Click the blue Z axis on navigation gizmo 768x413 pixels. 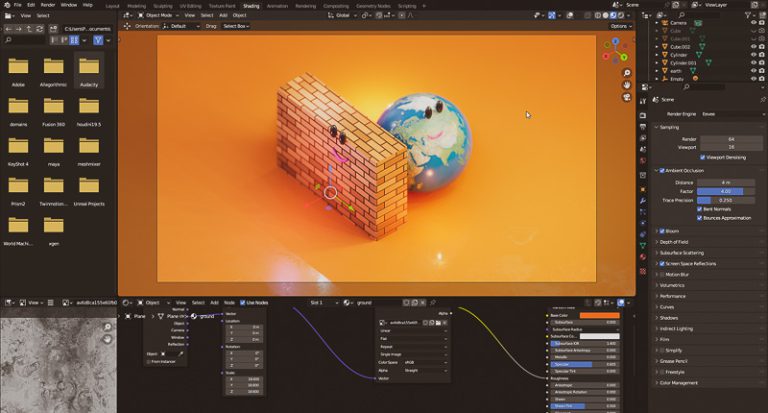pyautogui.click(x=615, y=42)
